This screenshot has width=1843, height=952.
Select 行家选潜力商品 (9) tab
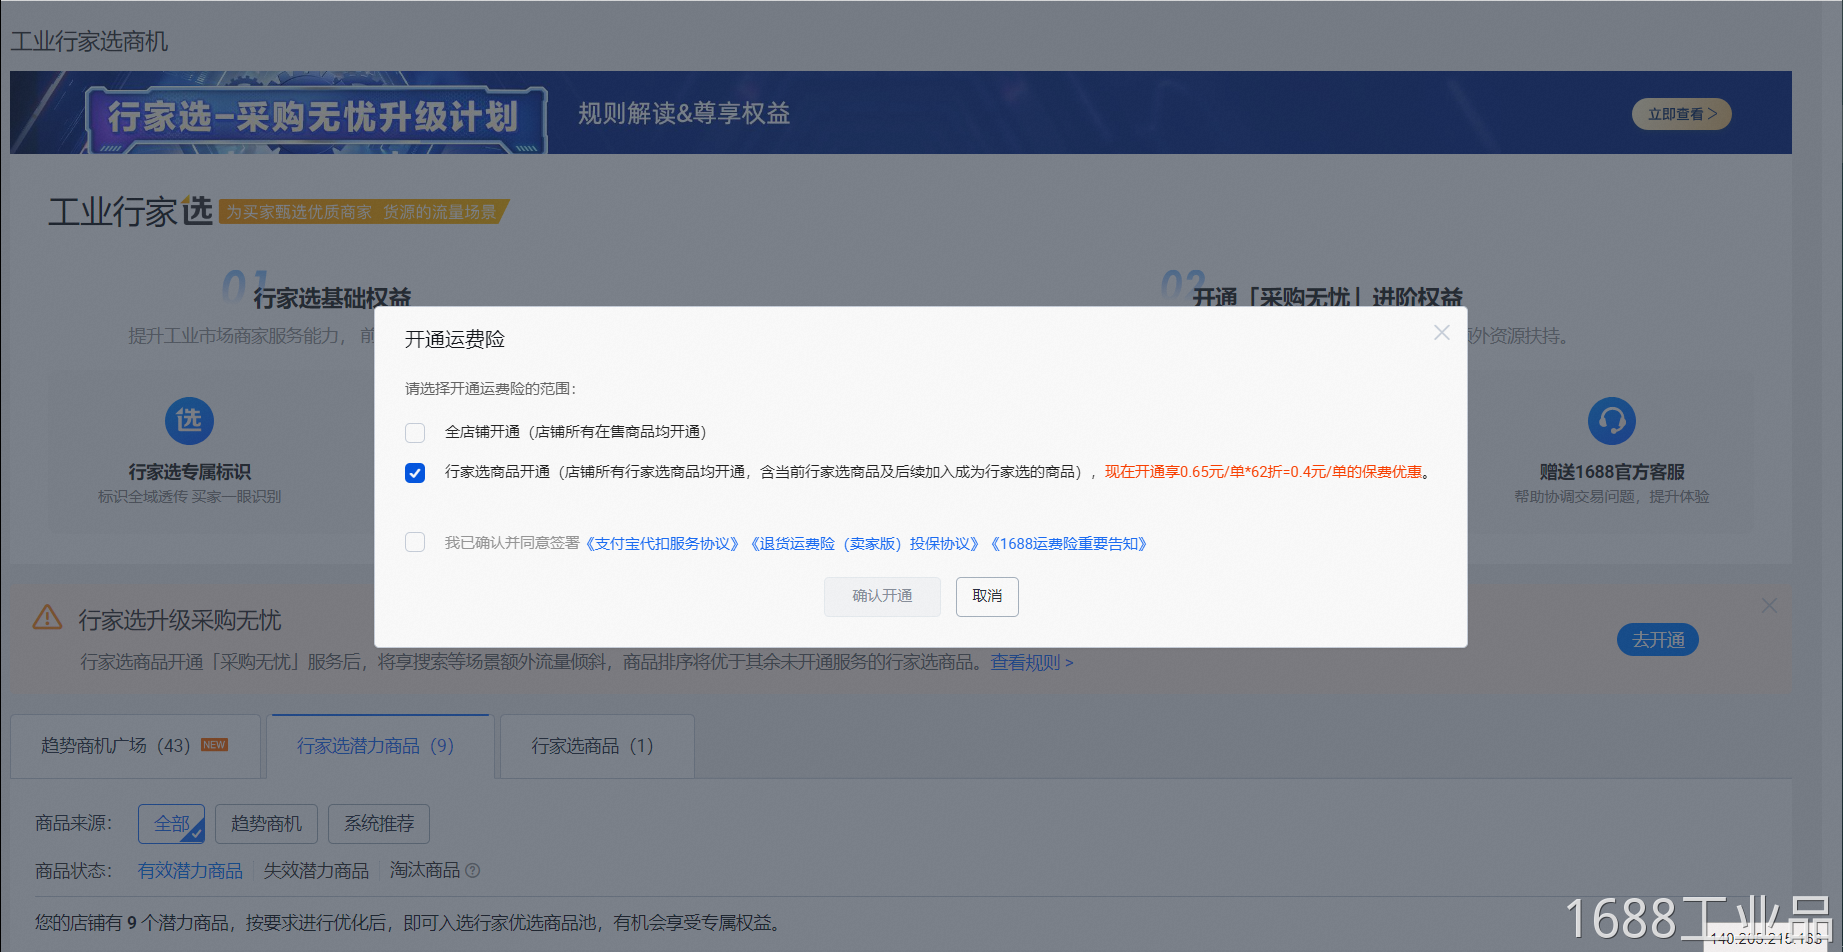[376, 746]
